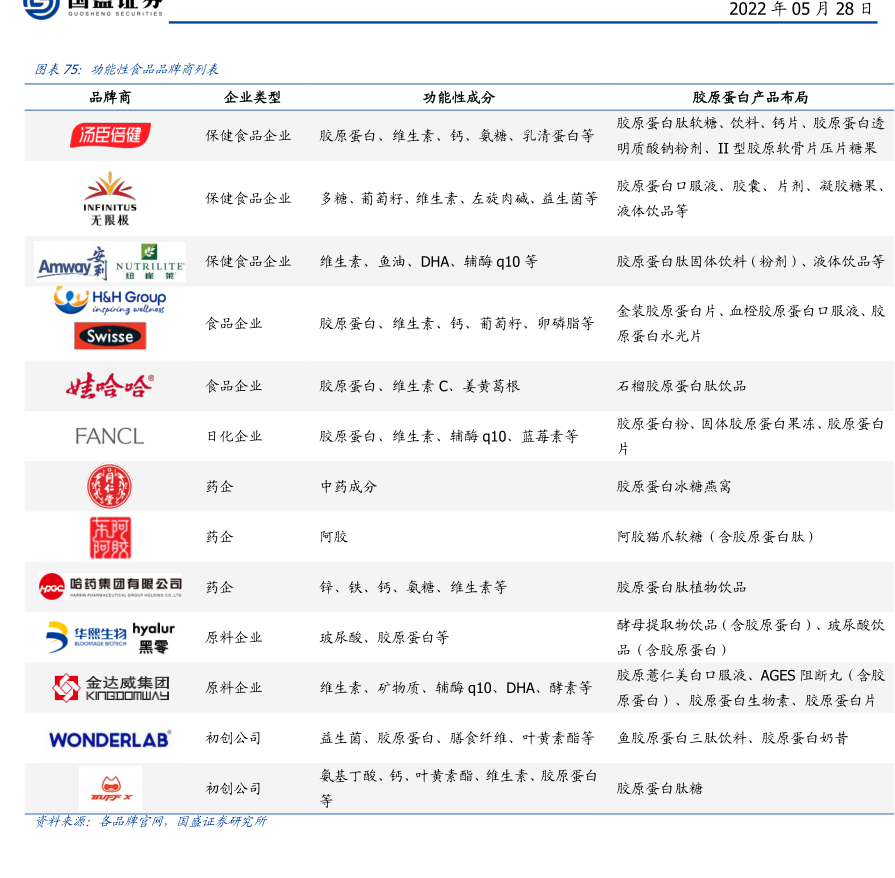Click the 玻尿酸、胶原蛋白等 cell
Image resolution: width=895 pixels, height=878 pixels.
(384, 638)
